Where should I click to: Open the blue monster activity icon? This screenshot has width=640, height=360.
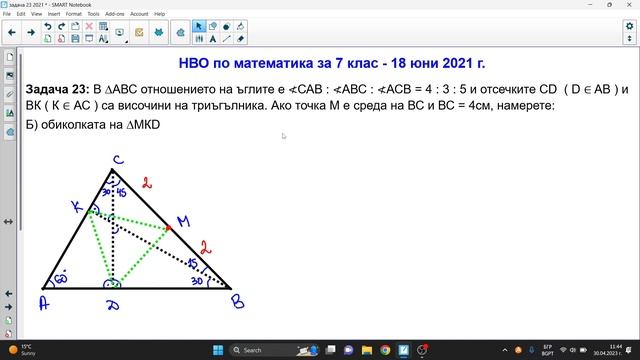pos(158,33)
